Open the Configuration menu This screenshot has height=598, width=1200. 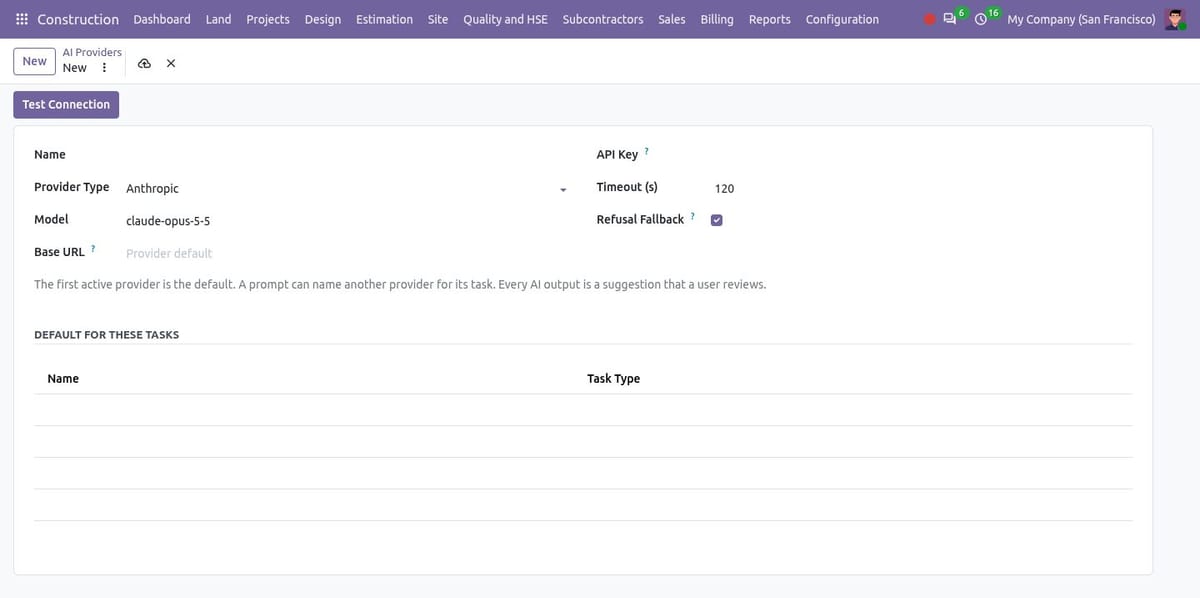pos(842,19)
